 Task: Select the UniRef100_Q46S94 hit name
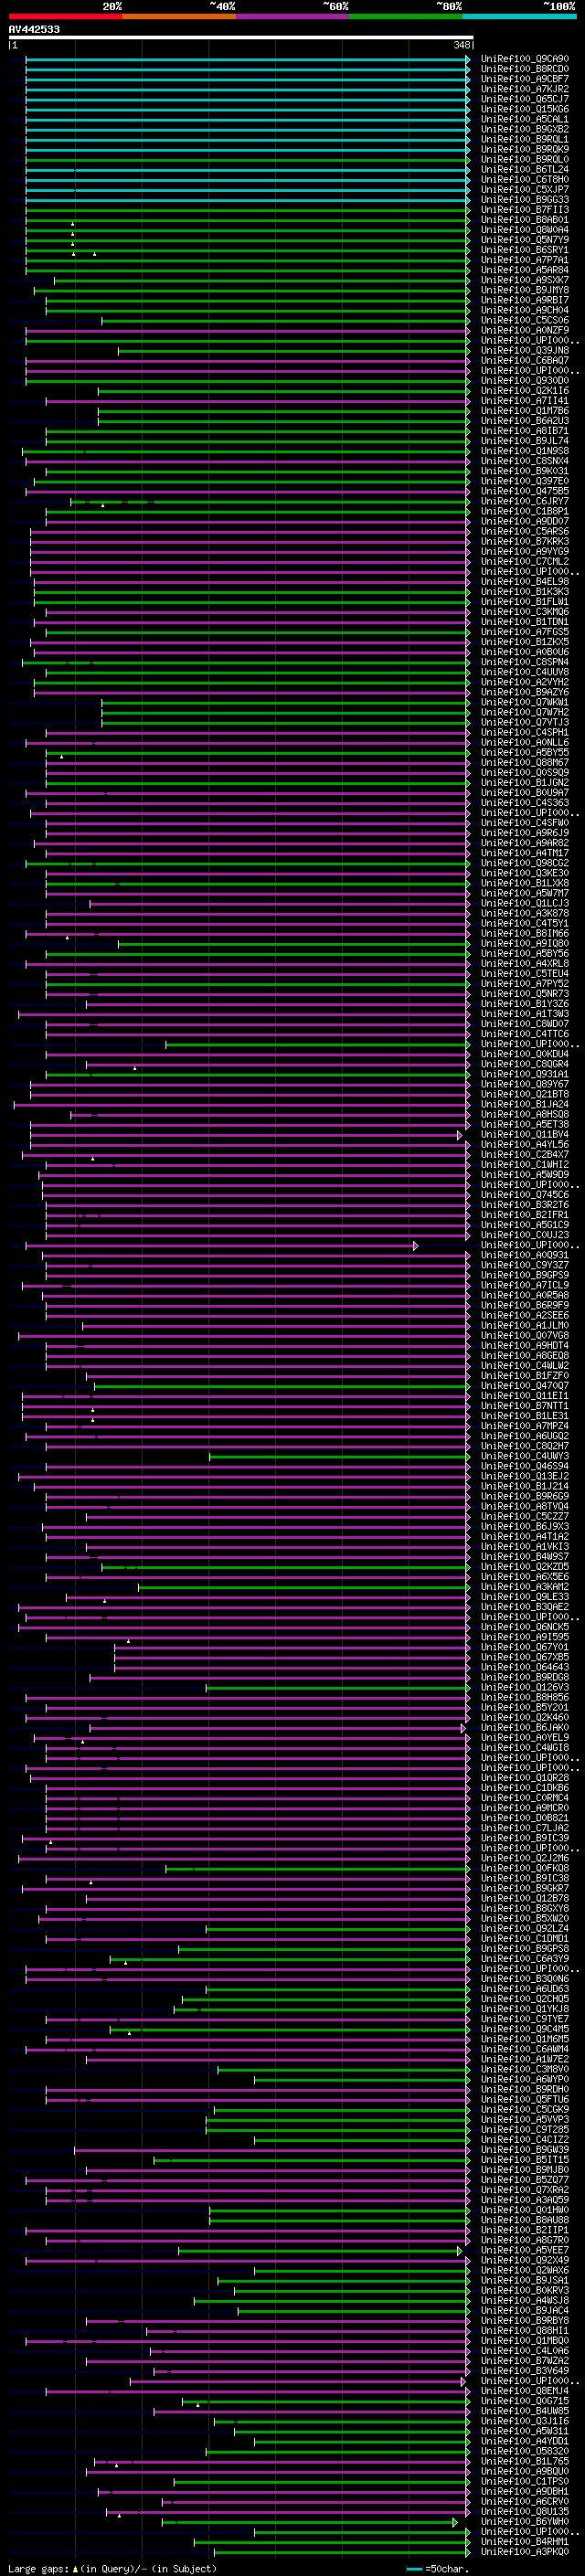(525, 1467)
